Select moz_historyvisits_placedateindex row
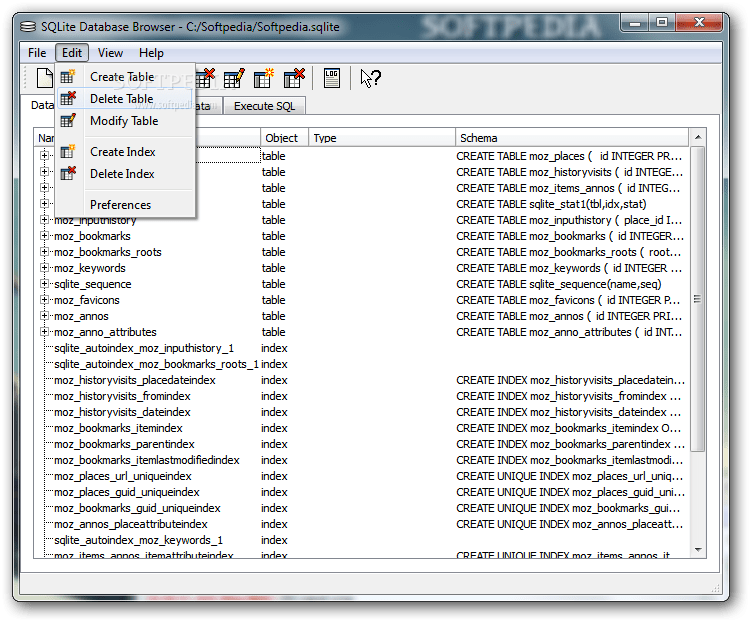The height and width of the screenshot is (622, 750). pyautogui.click(x=361, y=380)
